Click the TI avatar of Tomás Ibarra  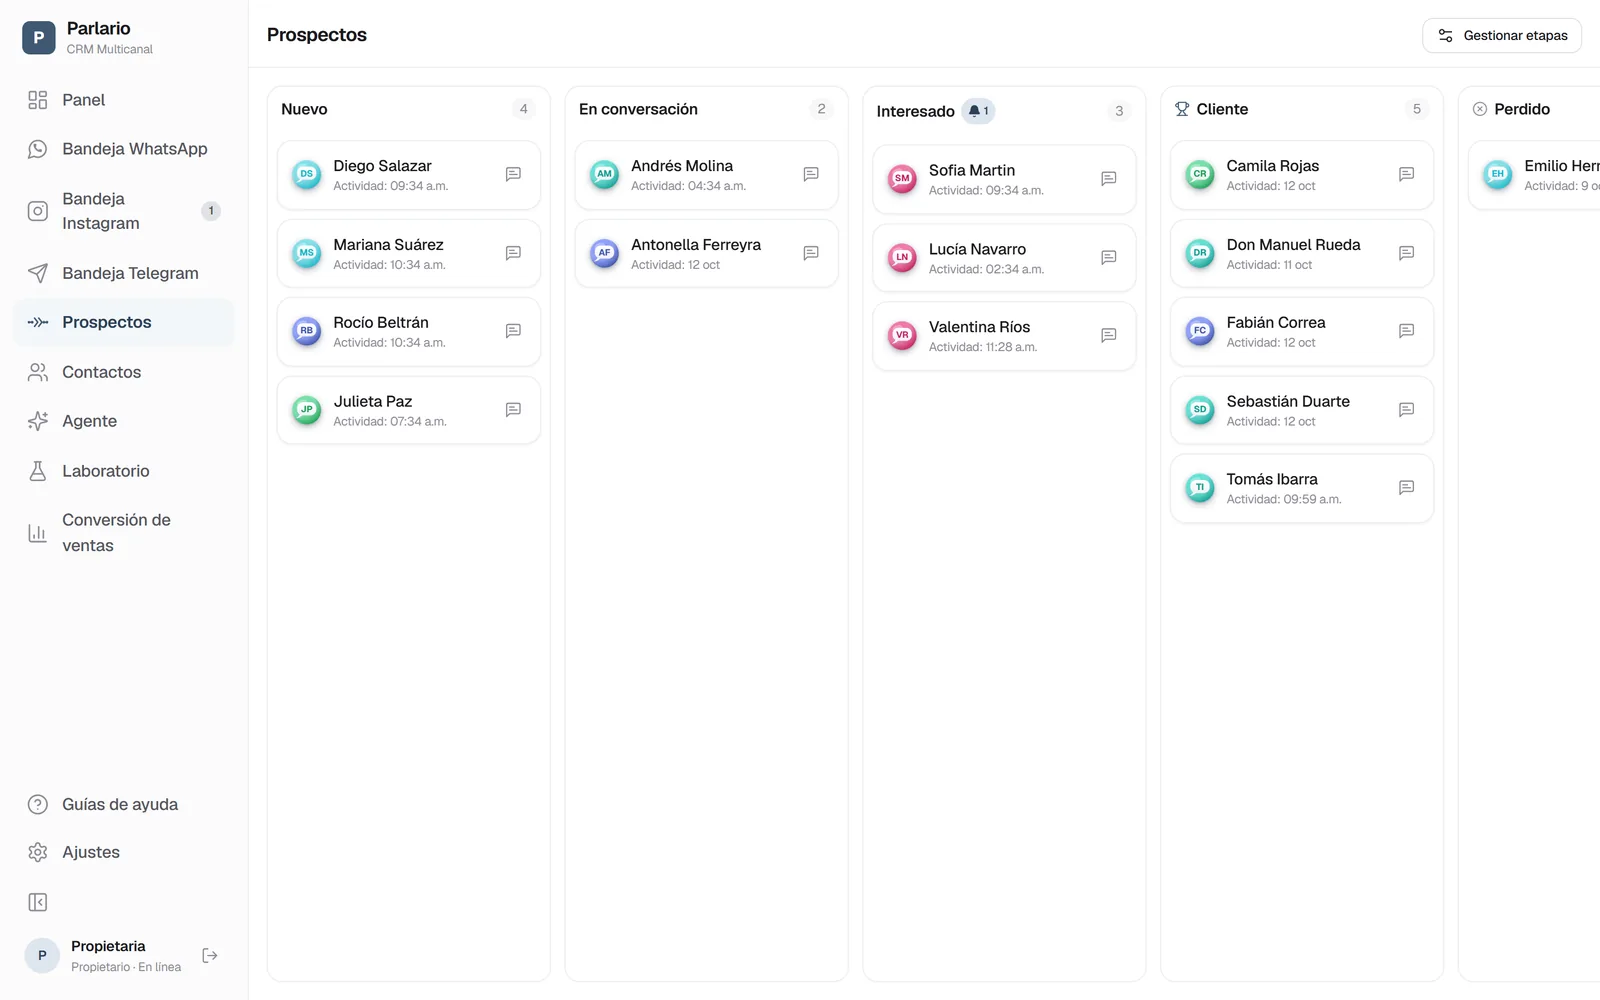coord(1200,488)
